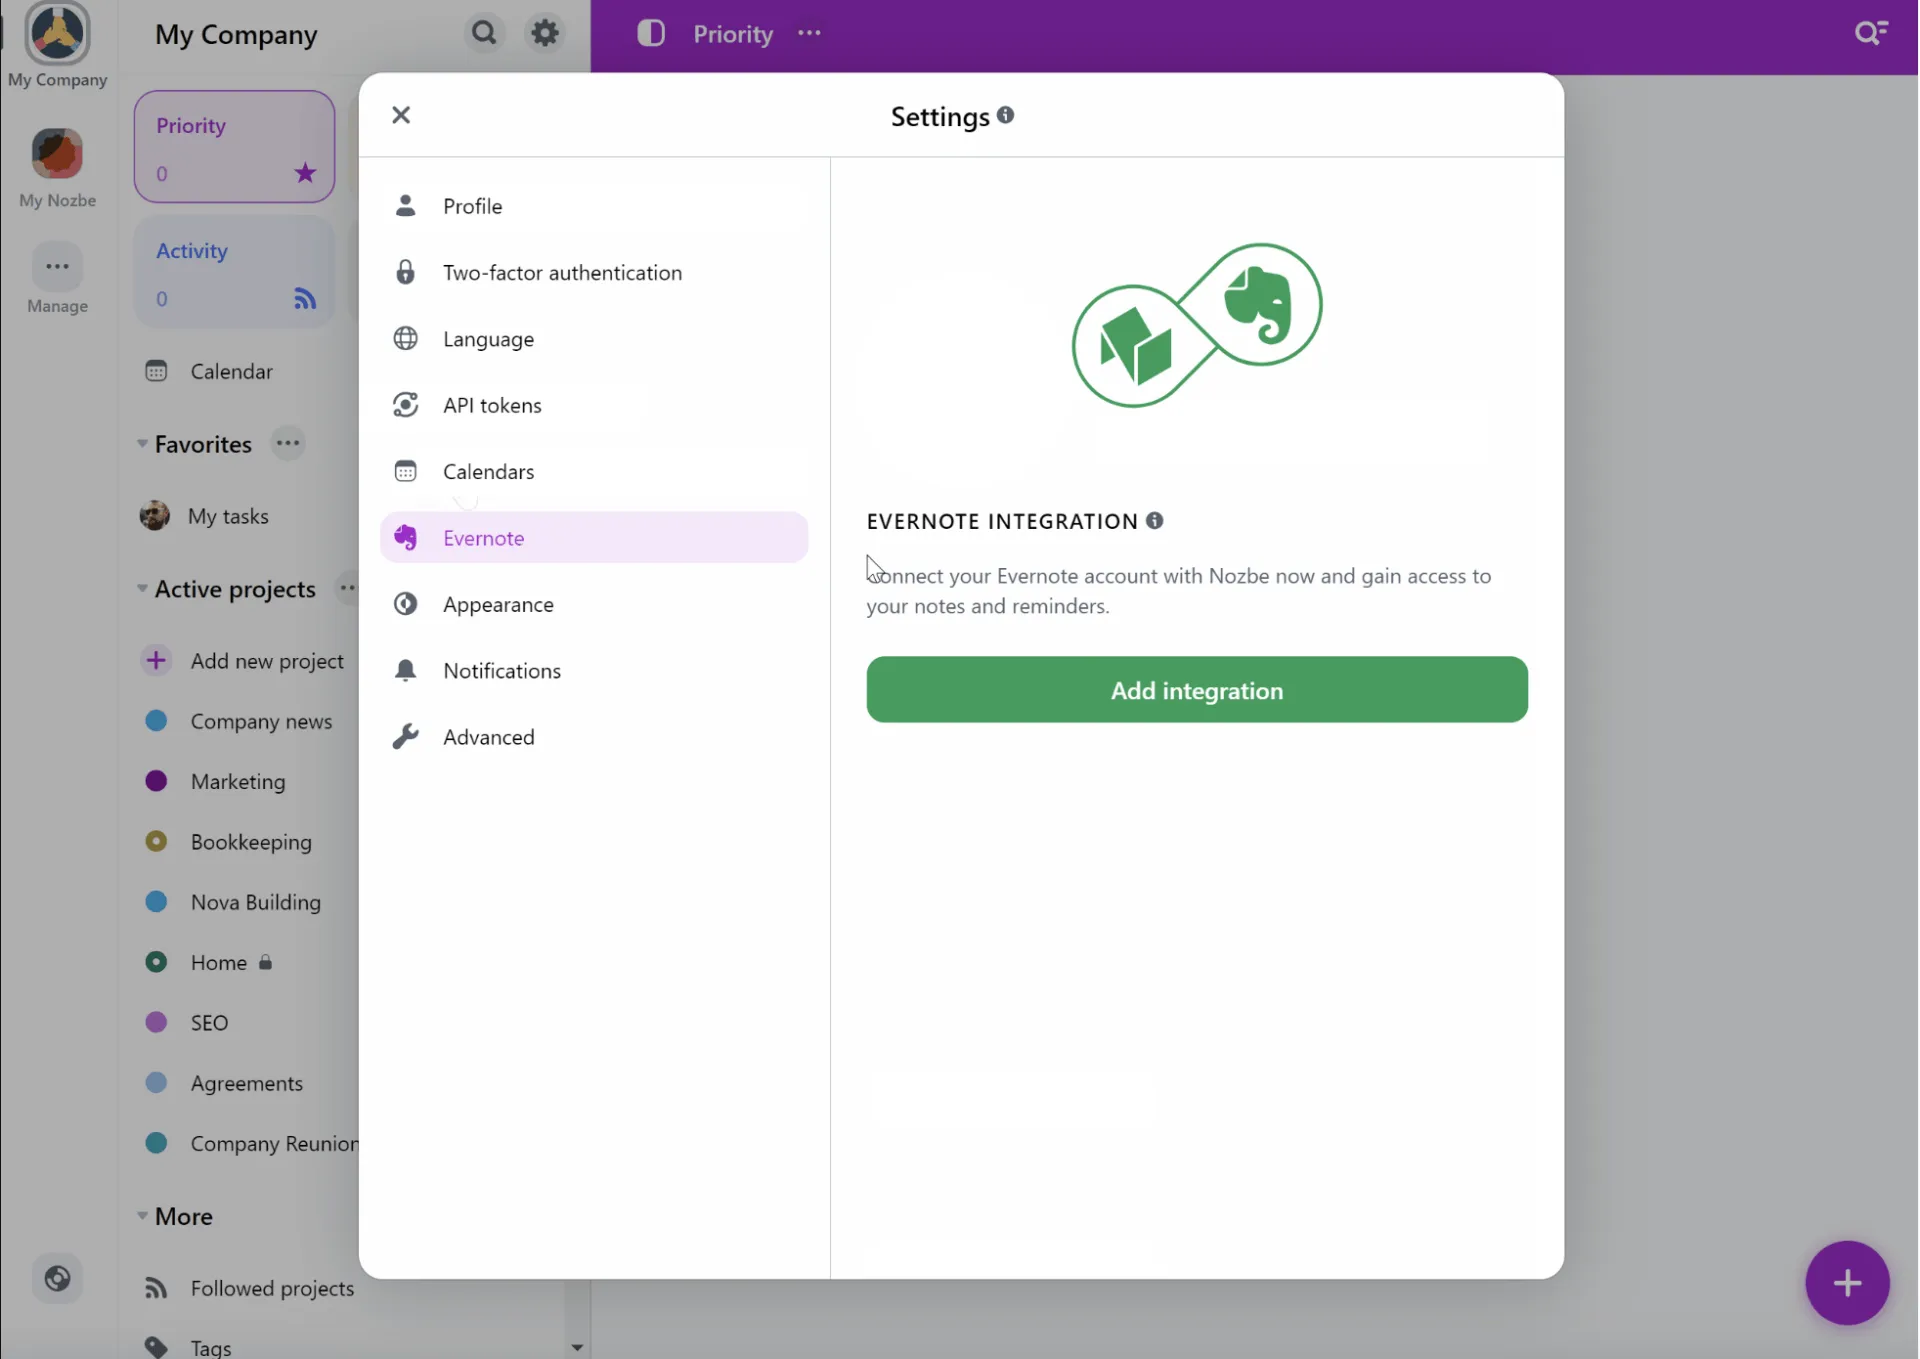Click the sidebar scrollbar down arrow
Image resolution: width=1920 pixels, height=1359 pixels.
click(577, 1347)
